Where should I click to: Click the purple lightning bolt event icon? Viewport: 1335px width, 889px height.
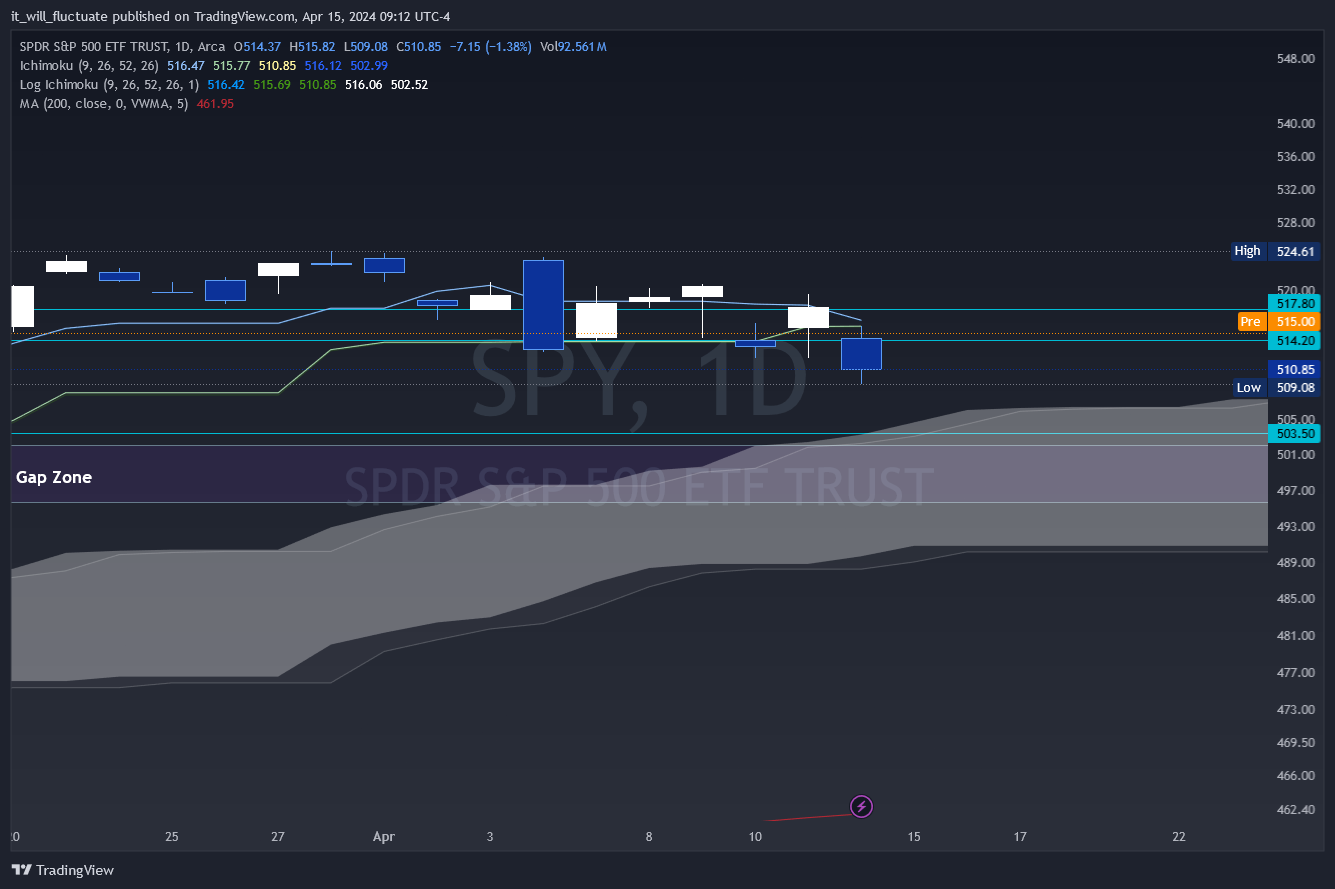862,806
